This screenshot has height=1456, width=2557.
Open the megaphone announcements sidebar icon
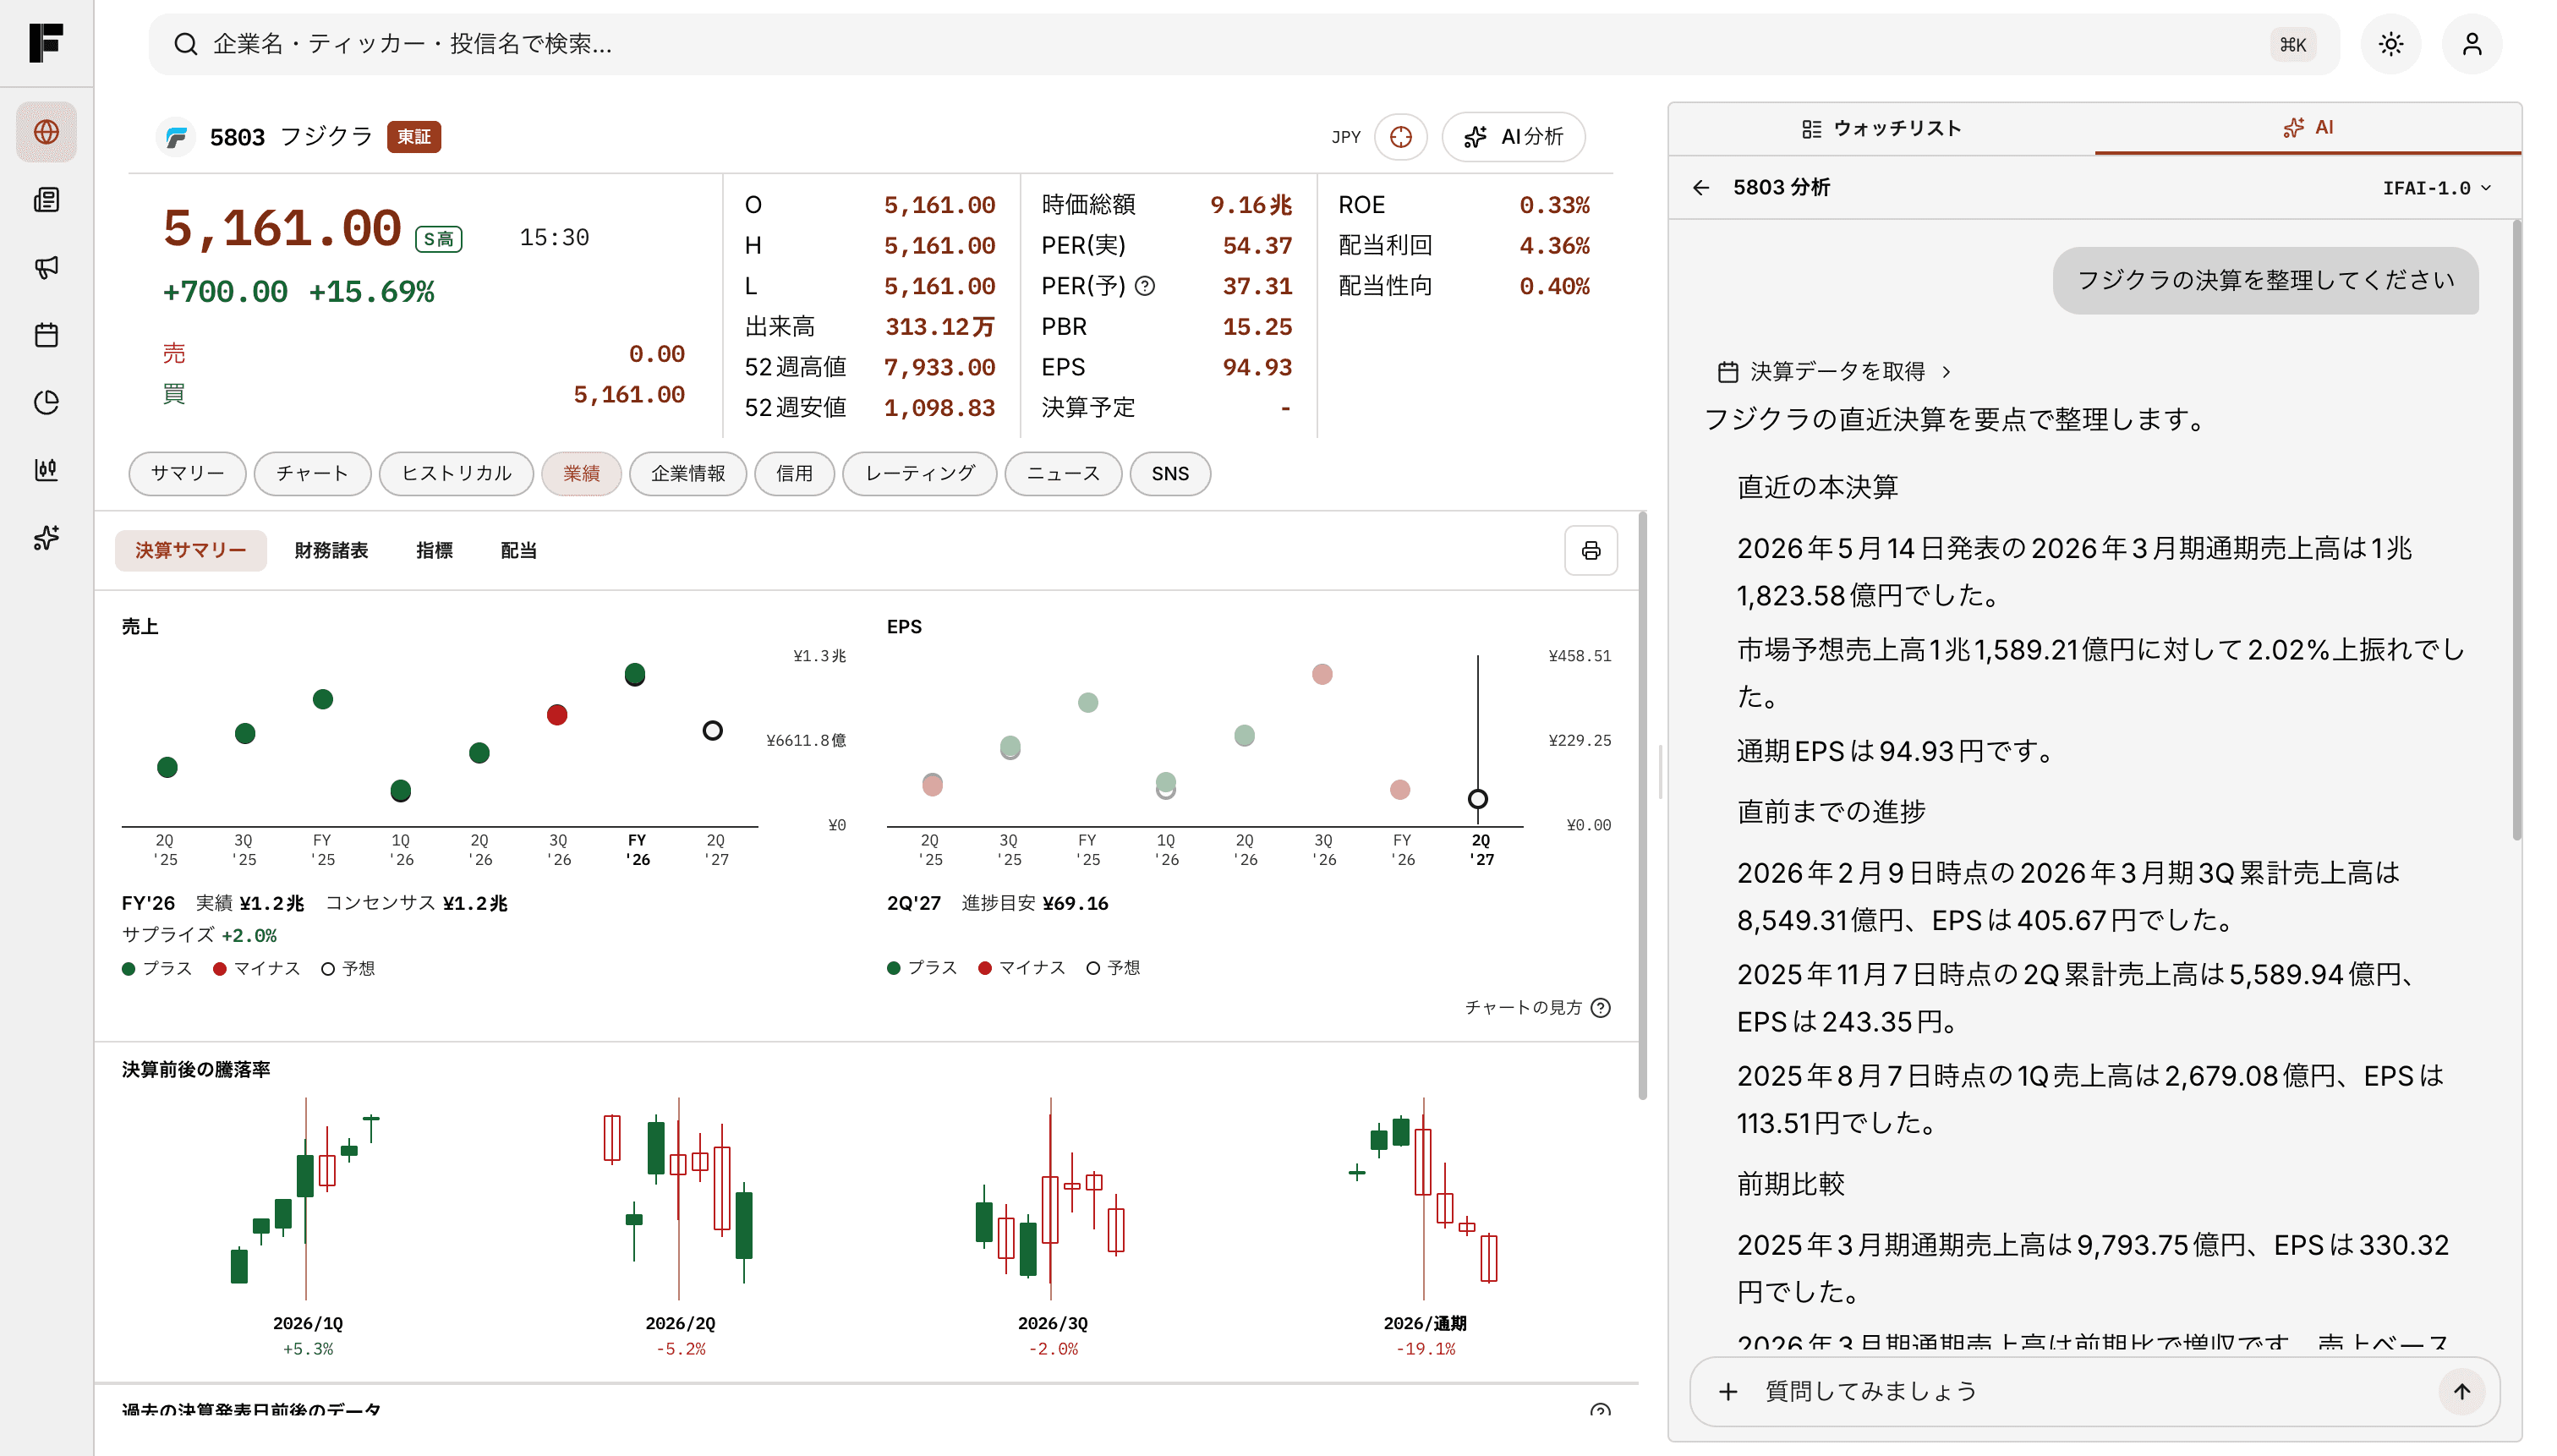(x=46, y=267)
